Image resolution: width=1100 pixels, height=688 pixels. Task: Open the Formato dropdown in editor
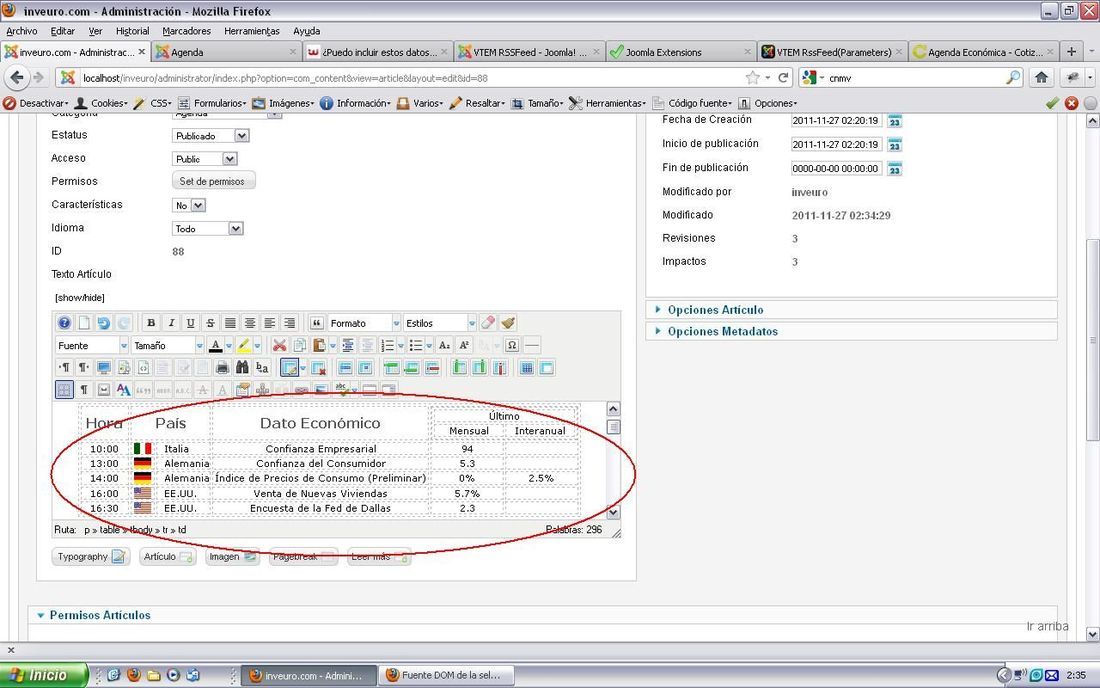364,323
